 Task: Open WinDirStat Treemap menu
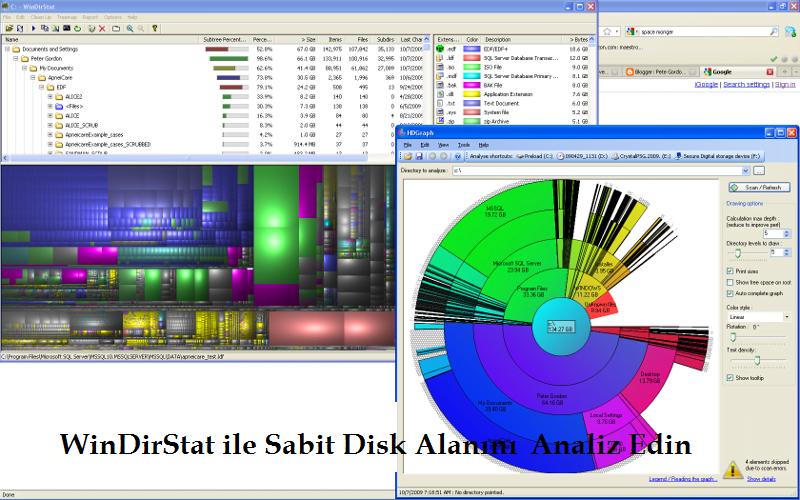click(x=67, y=17)
